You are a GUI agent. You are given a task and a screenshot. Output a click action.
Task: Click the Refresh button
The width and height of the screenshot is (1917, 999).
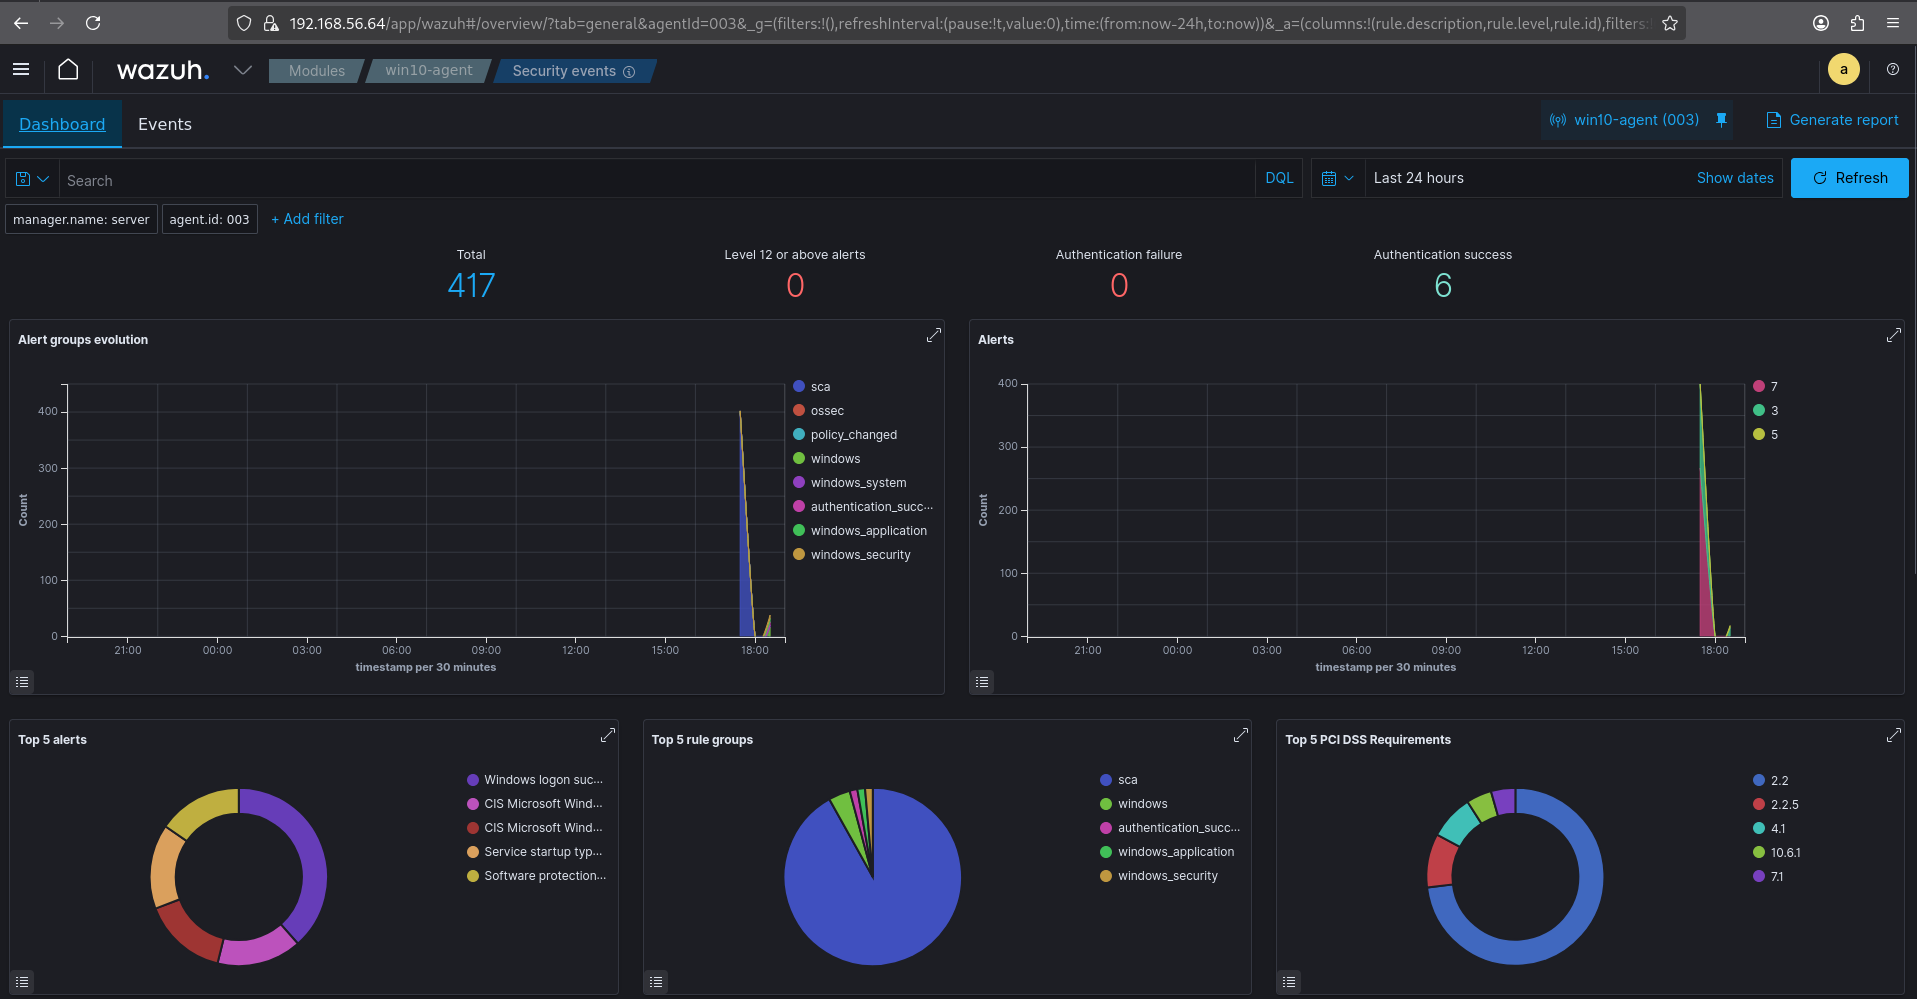(x=1849, y=178)
